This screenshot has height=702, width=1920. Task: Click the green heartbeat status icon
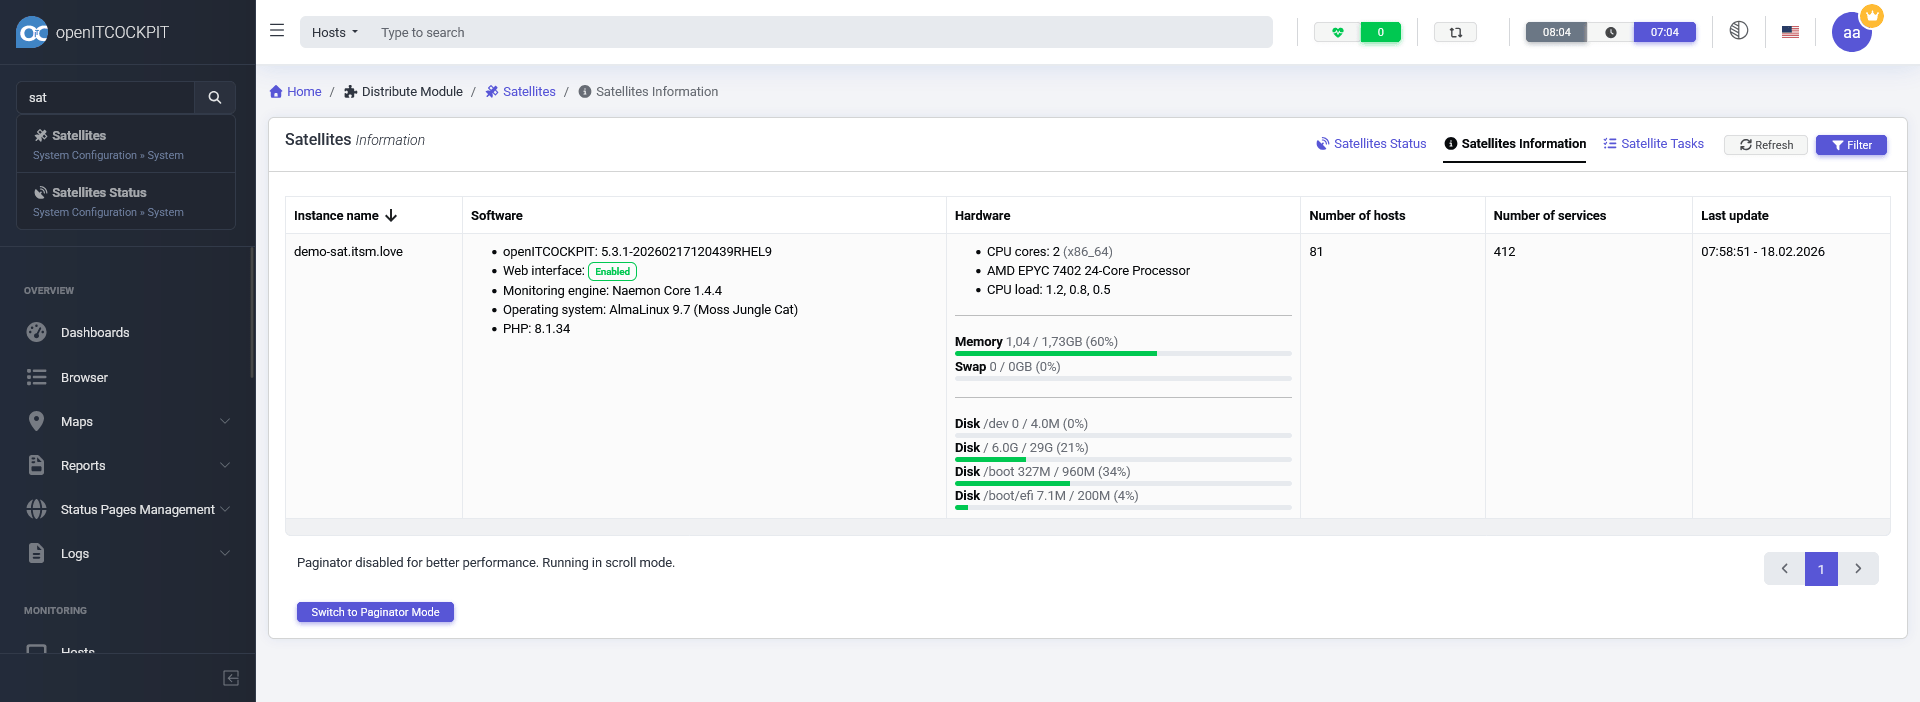(x=1337, y=33)
